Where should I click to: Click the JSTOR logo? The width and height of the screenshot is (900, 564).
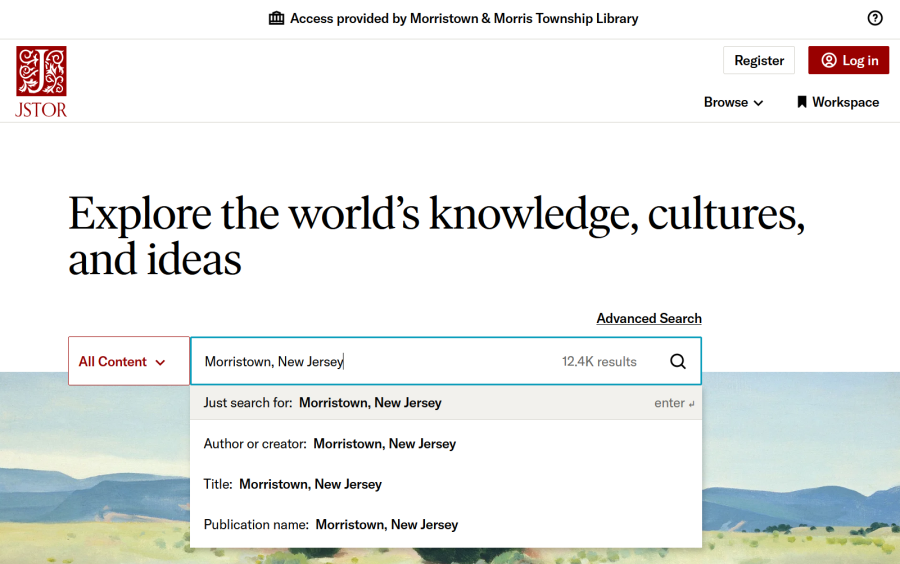pos(41,81)
